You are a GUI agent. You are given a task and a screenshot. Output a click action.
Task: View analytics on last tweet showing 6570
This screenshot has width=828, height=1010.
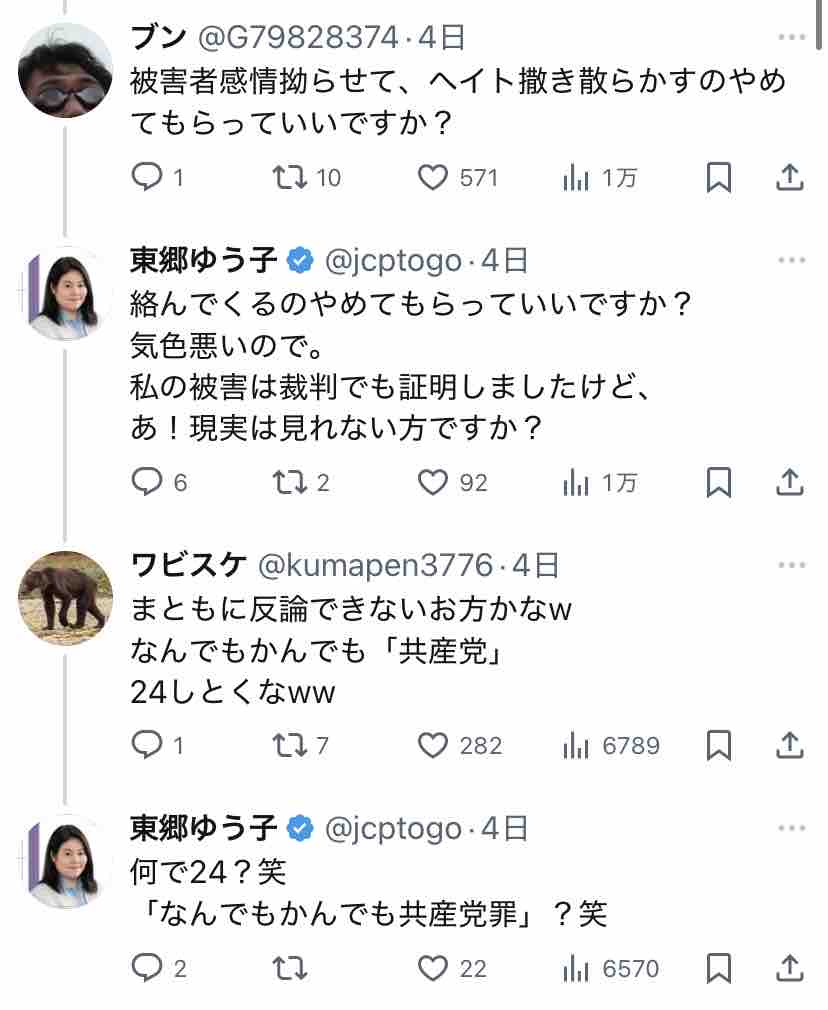(576, 968)
